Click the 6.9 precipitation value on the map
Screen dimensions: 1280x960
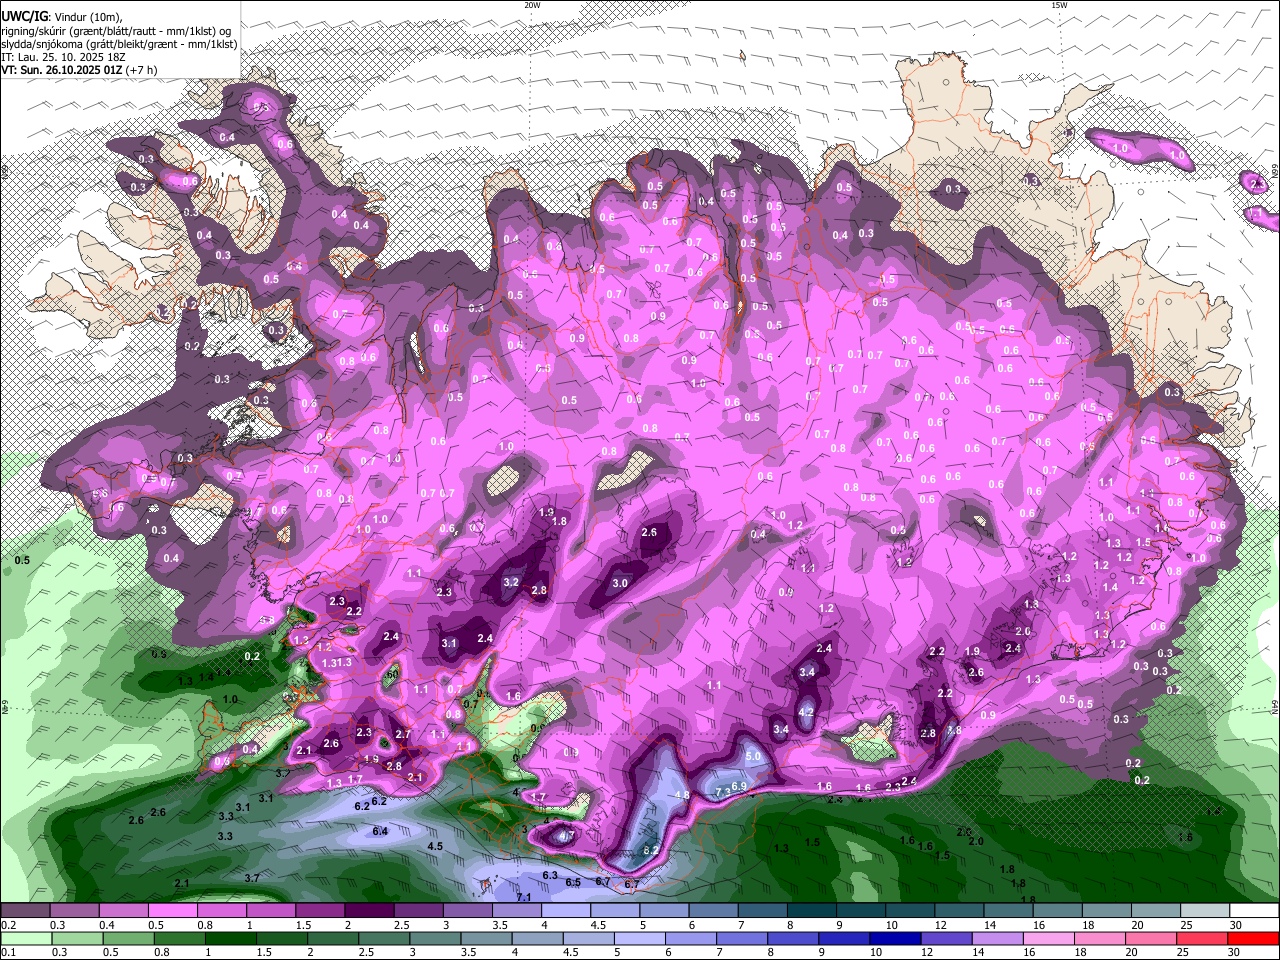[740, 786]
